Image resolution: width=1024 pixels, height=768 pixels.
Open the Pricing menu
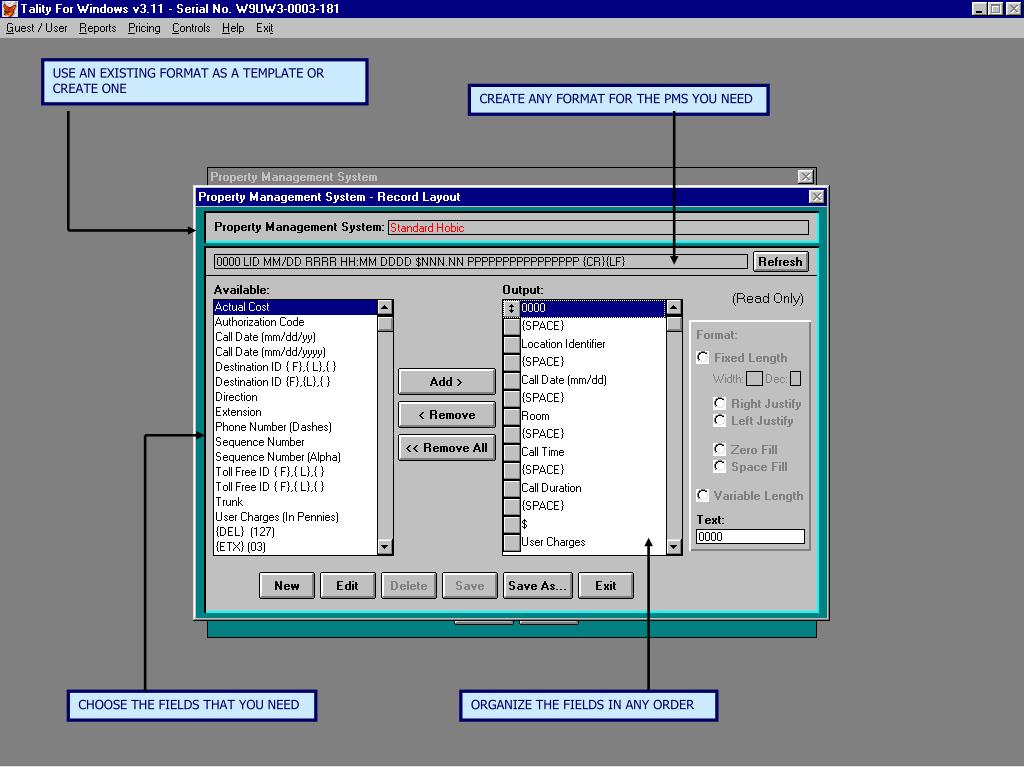[x=144, y=28]
